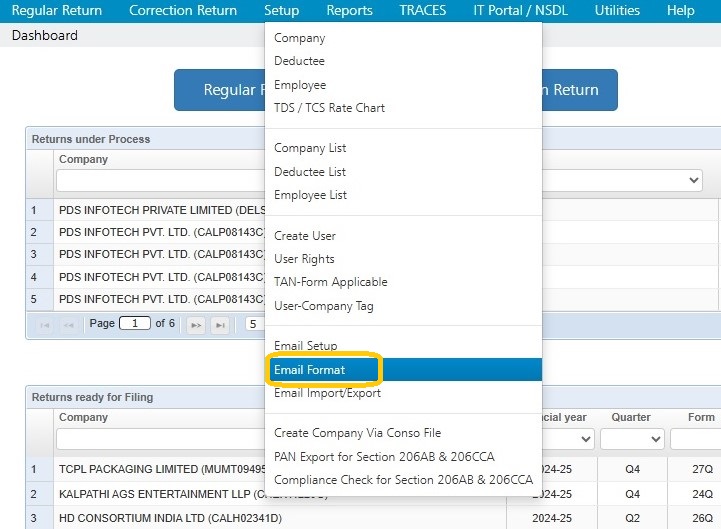Open the TRACES menu
721x529 pixels.
pyautogui.click(x=423, y=11)
